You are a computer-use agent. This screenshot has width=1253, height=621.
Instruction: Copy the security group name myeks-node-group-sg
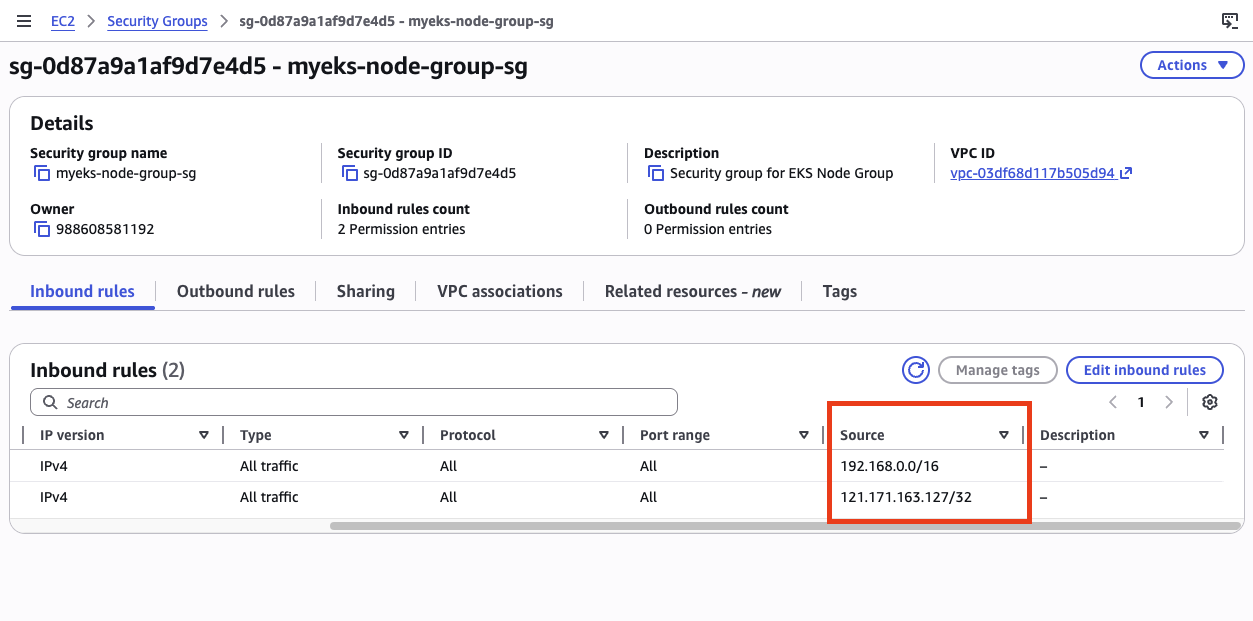pyautogui.click(x=42, y=173)
